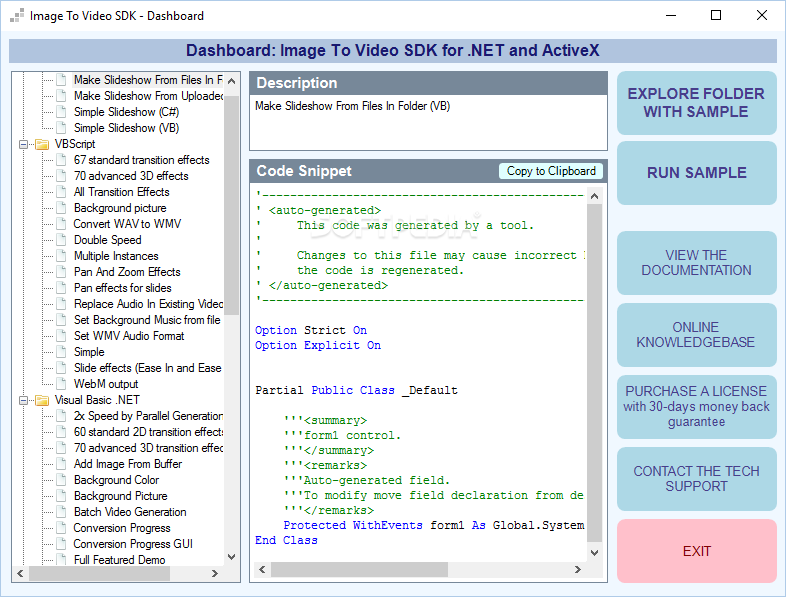Image resolution: width=786 pixels, height=597 pixels.
Task: Click tree panel horizontal scrollbar thumb
Action: (x=99, y=573)
